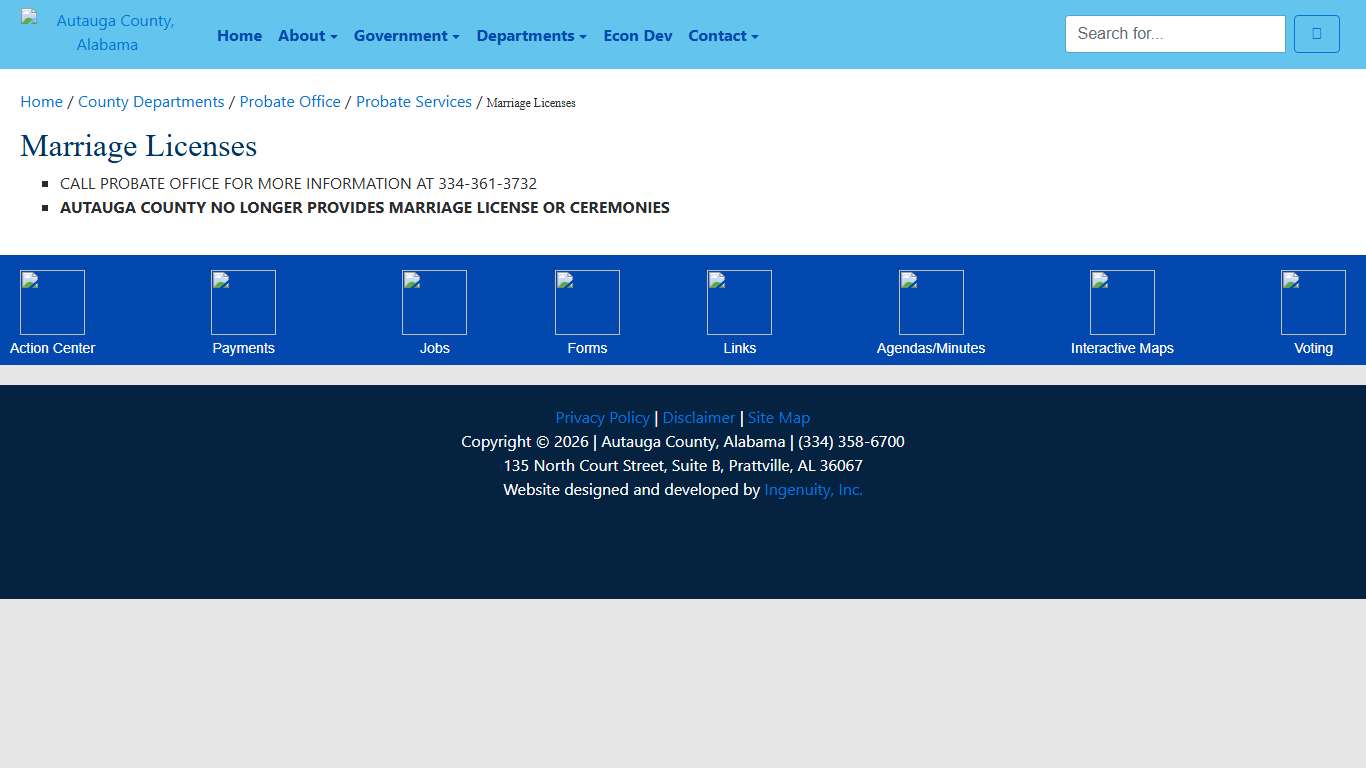1366x768 pixels.
Task: Select Econ Dev menu item
Action: pyautogui.click(x=637, y=36)
